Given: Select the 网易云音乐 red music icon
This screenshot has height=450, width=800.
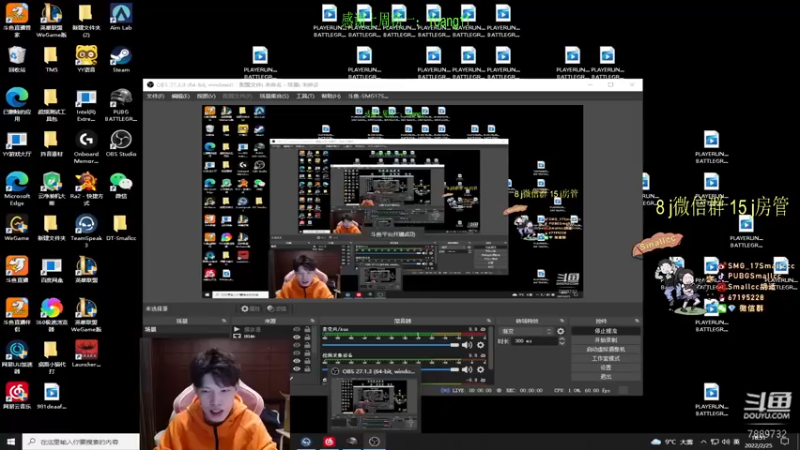Looking at the screenshot, I should pos(17,396).
